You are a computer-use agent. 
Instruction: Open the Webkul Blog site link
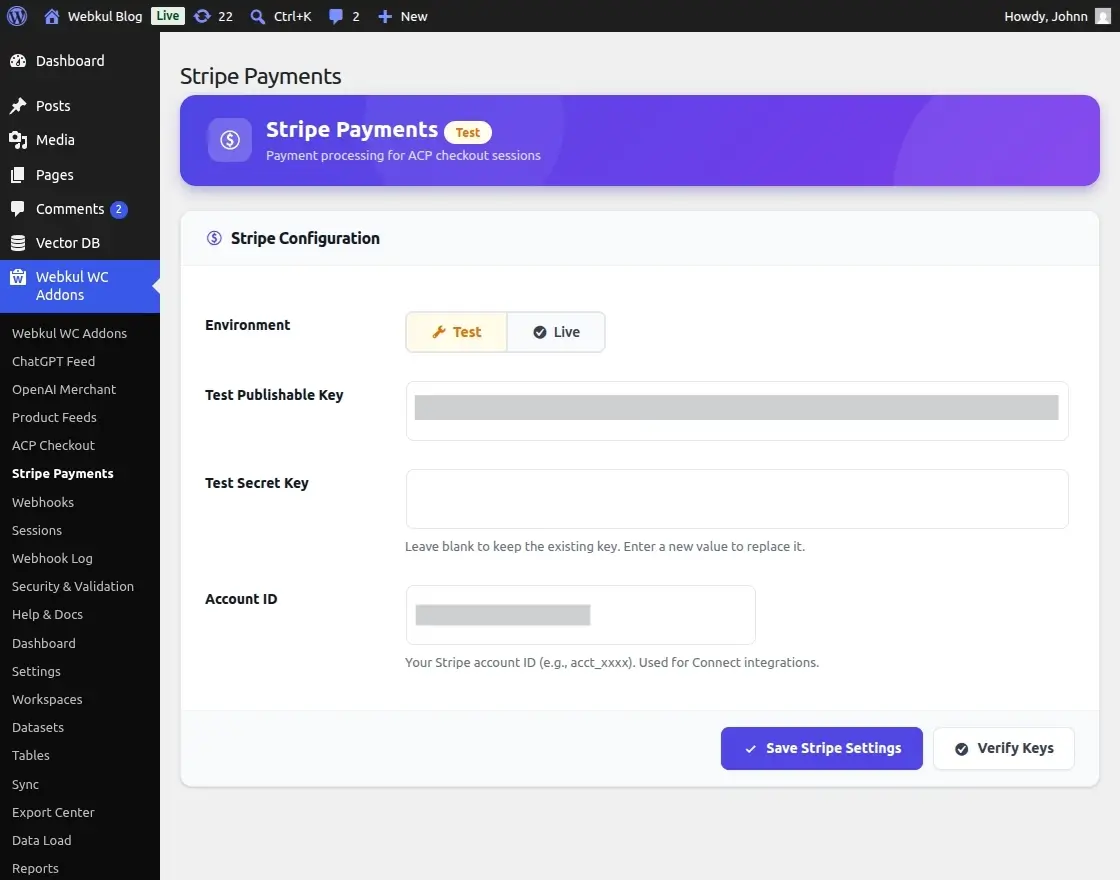tap(105, 16)
